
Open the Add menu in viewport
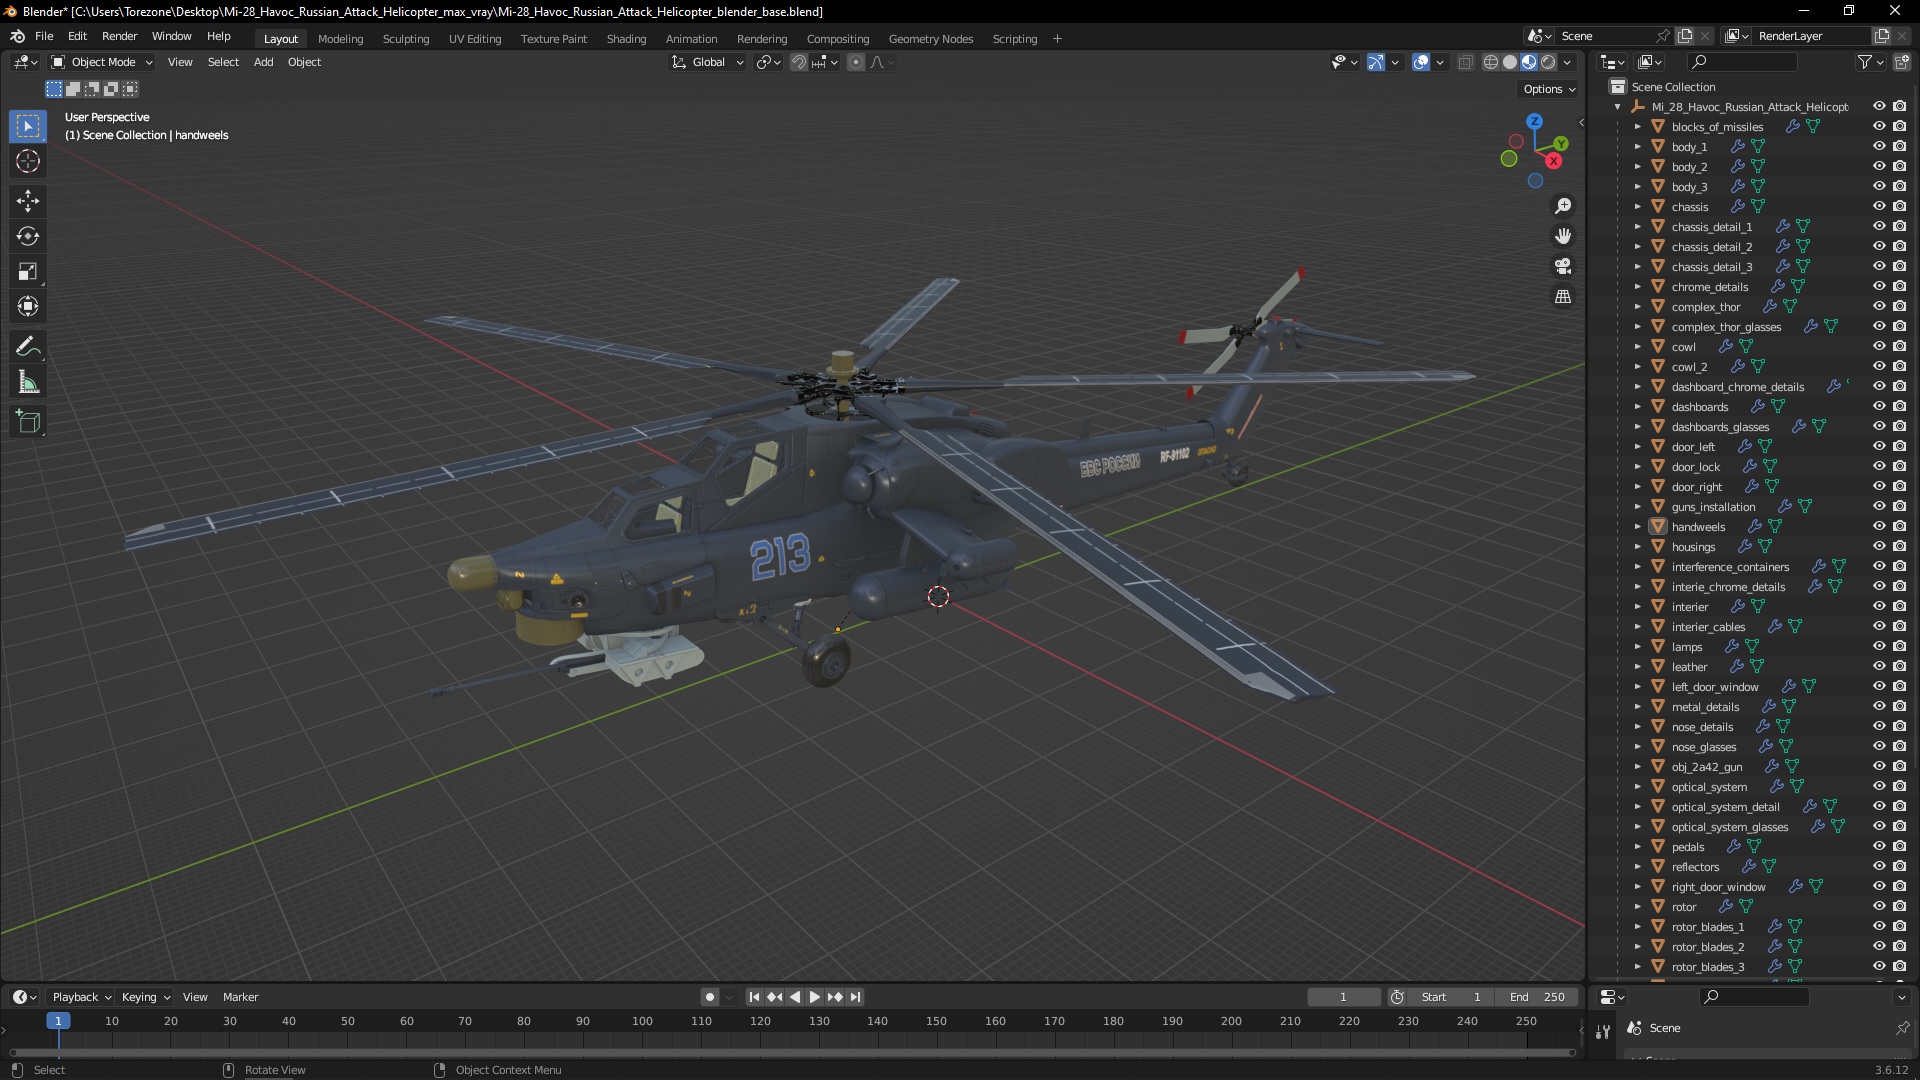click(x=263, y=62)
